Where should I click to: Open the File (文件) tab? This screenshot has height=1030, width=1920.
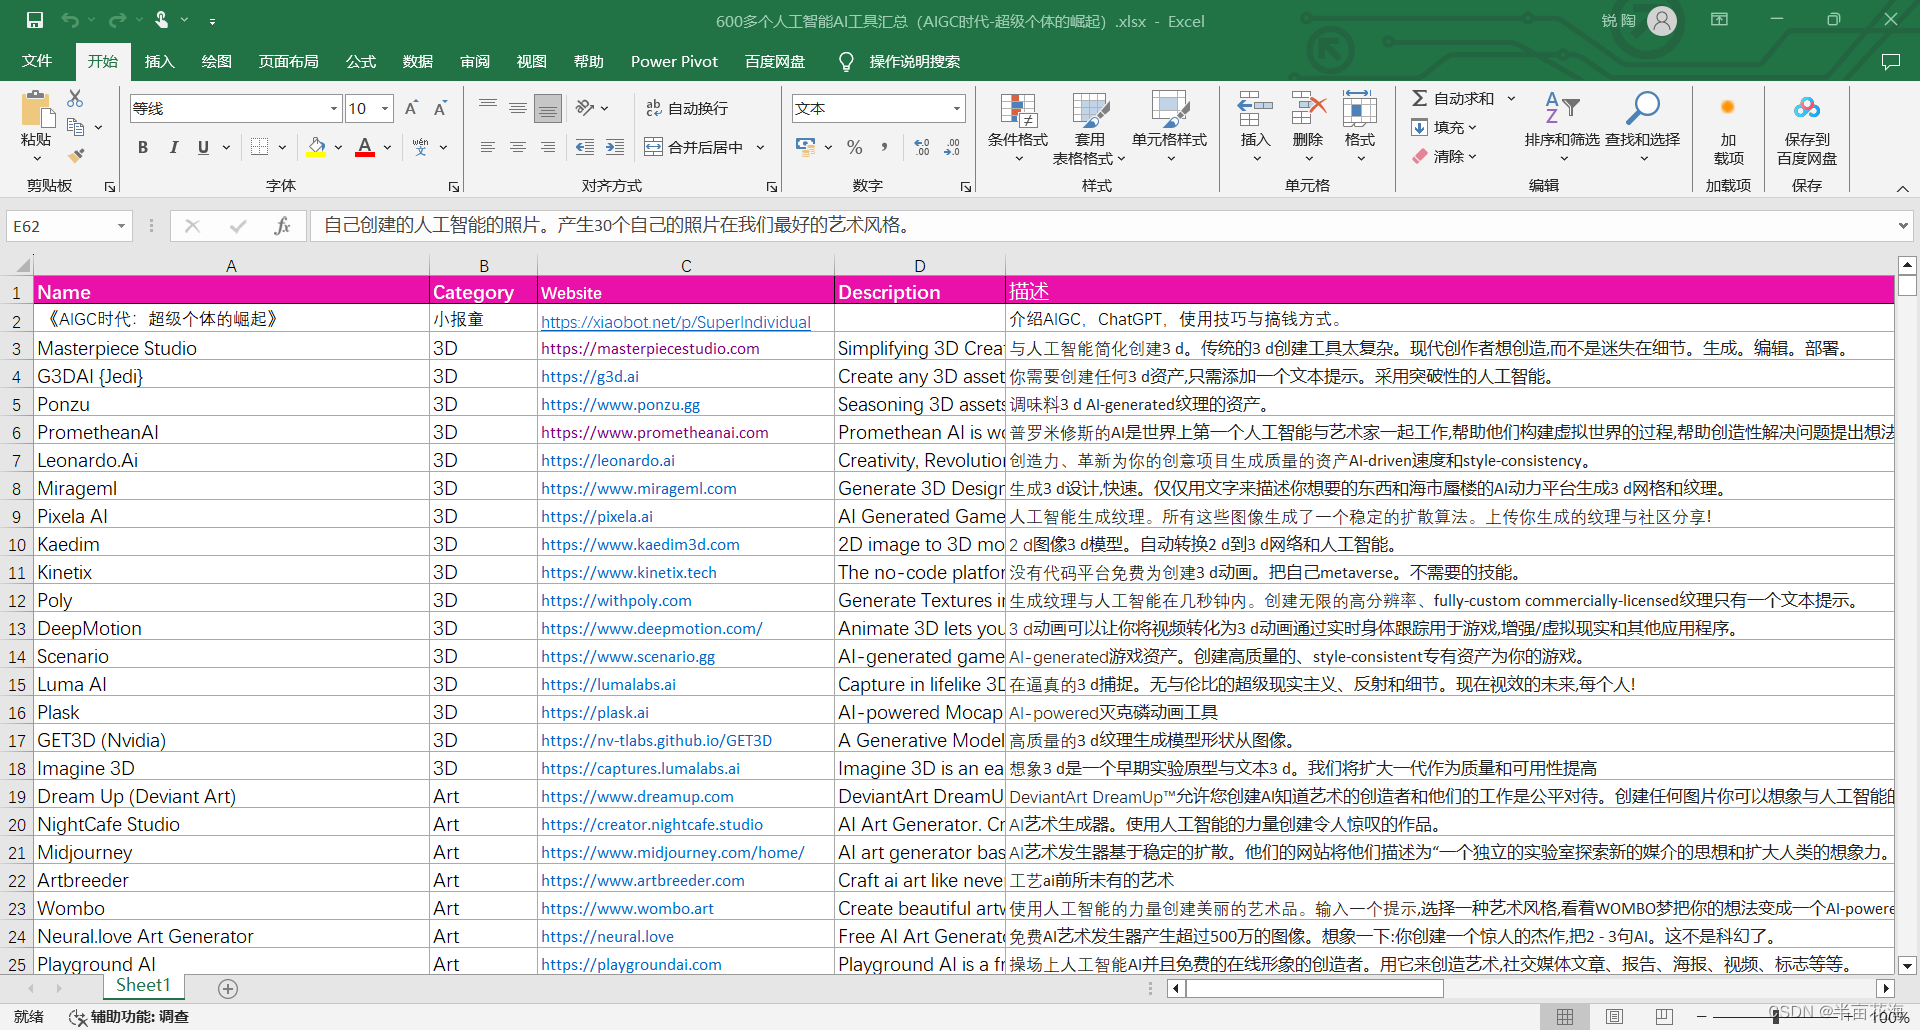point(37,62)
